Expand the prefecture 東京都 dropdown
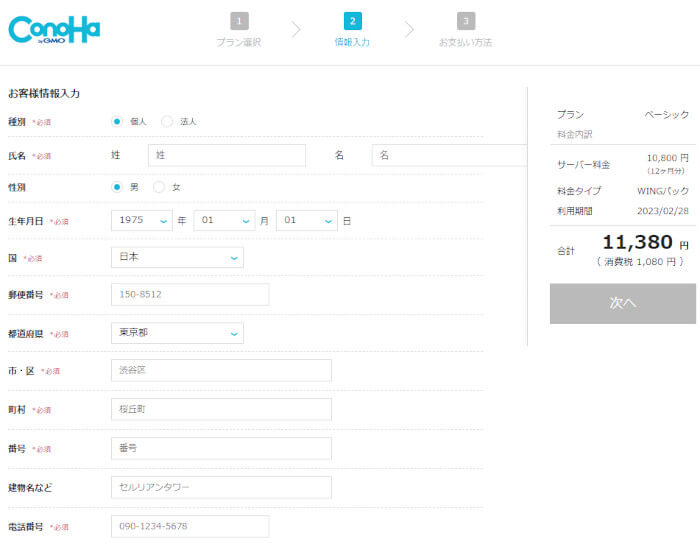700x550 pixels. pyautogui.click(x=177, y=333)
